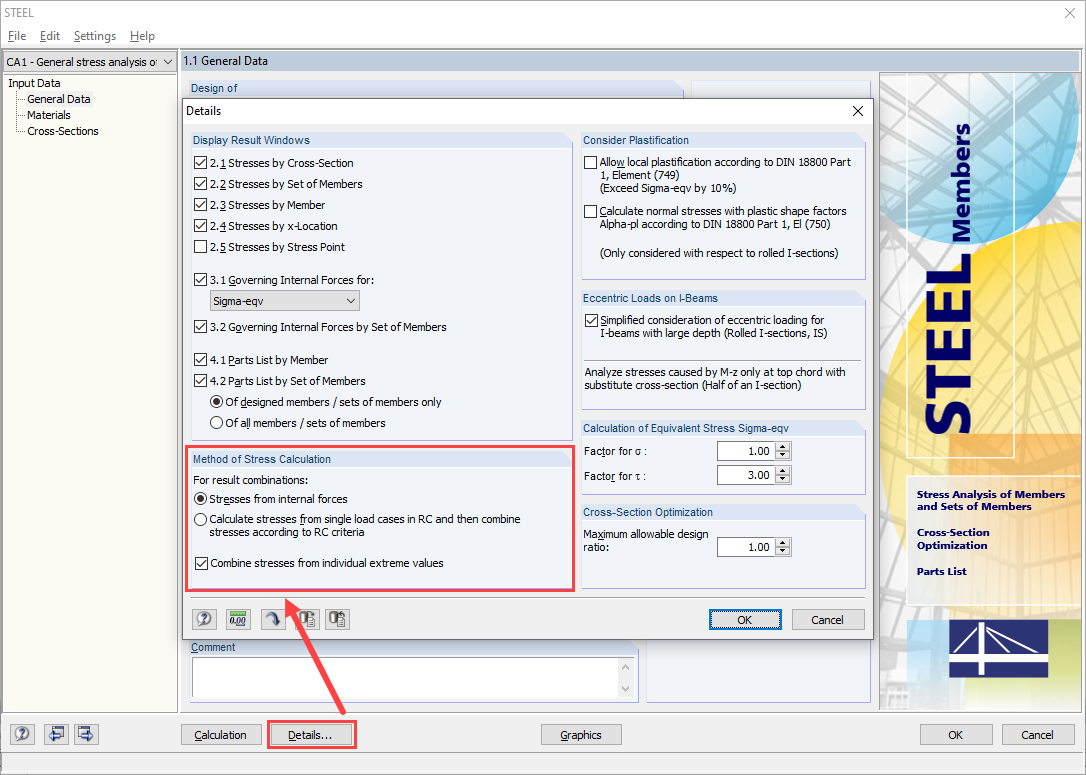Decrease maximum allowable design ratio
This screenshot has height=775, width=1086.
(783, 551)
